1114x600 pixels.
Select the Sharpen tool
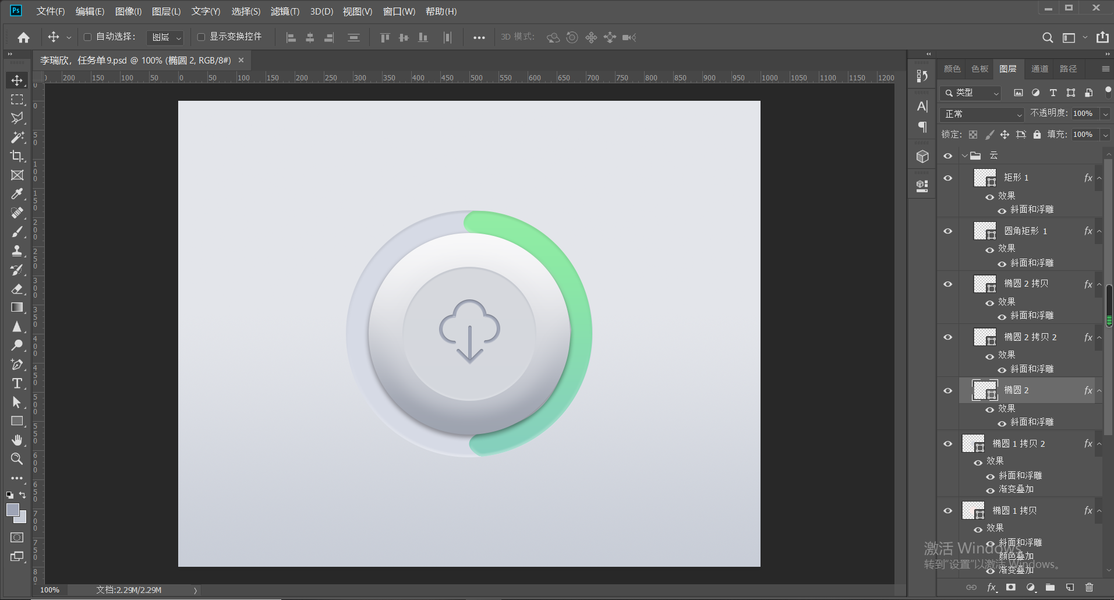point(17,327)
